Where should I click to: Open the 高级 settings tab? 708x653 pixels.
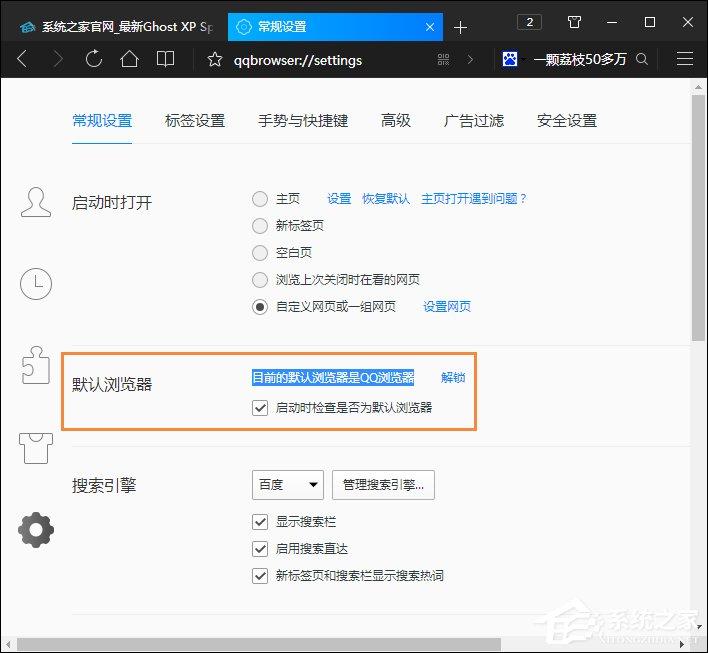point(396,121)
